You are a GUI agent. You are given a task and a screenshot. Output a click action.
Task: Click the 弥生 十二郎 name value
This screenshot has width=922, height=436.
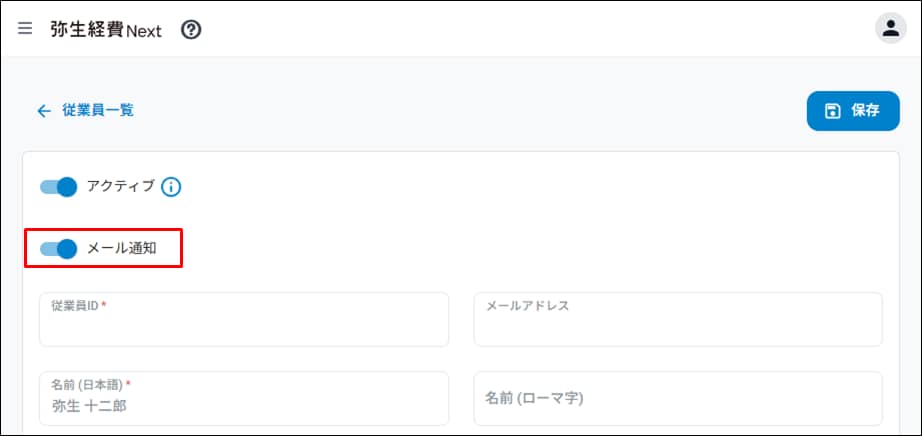[x=90, y=406]
